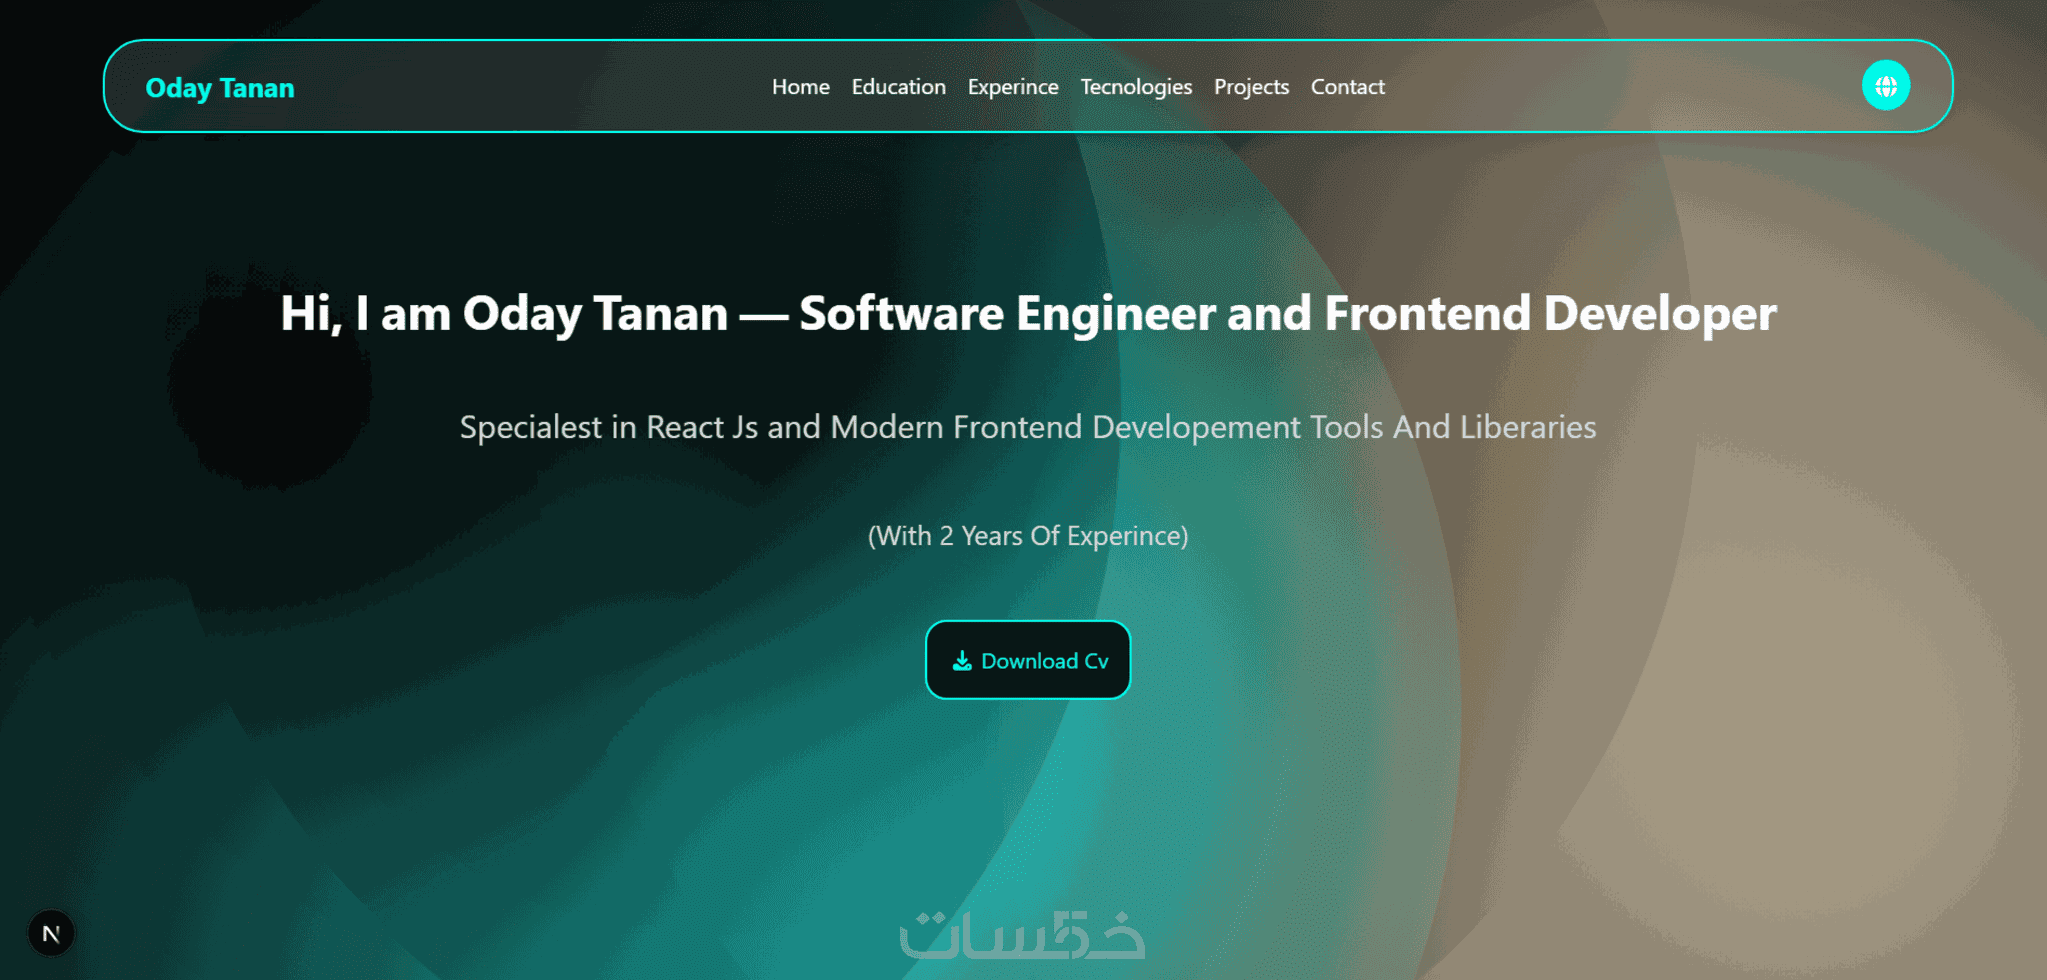Jump to the Experince nav item
Screen dimensions: 2047x980
pos(1012,87)
